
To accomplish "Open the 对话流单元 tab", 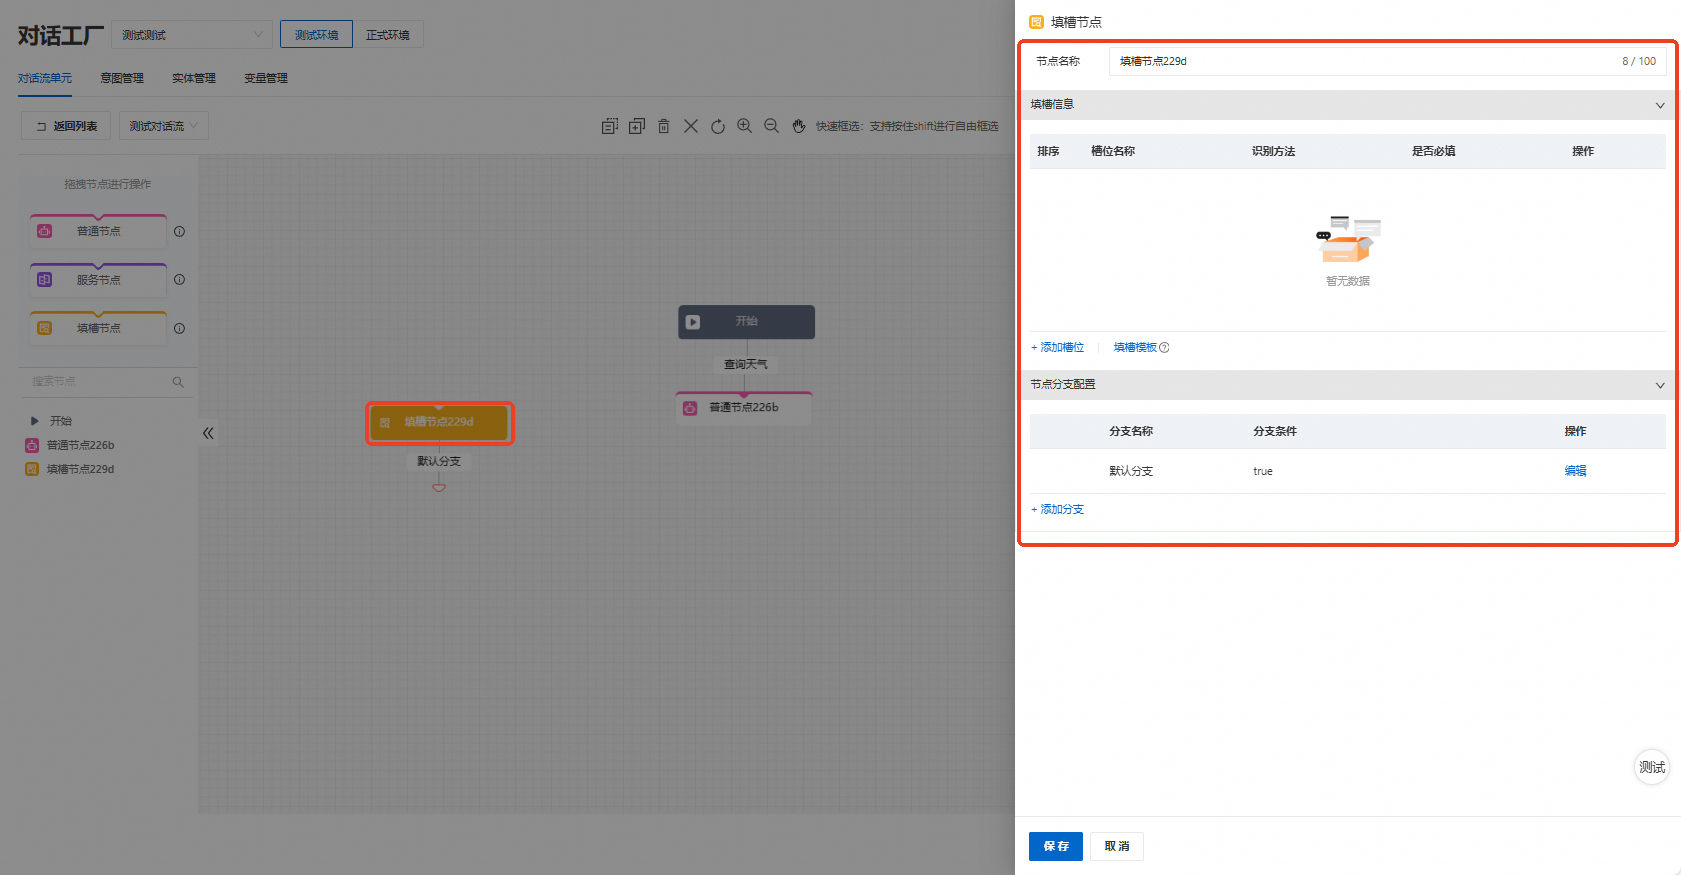I will click(x=45, y=78).
